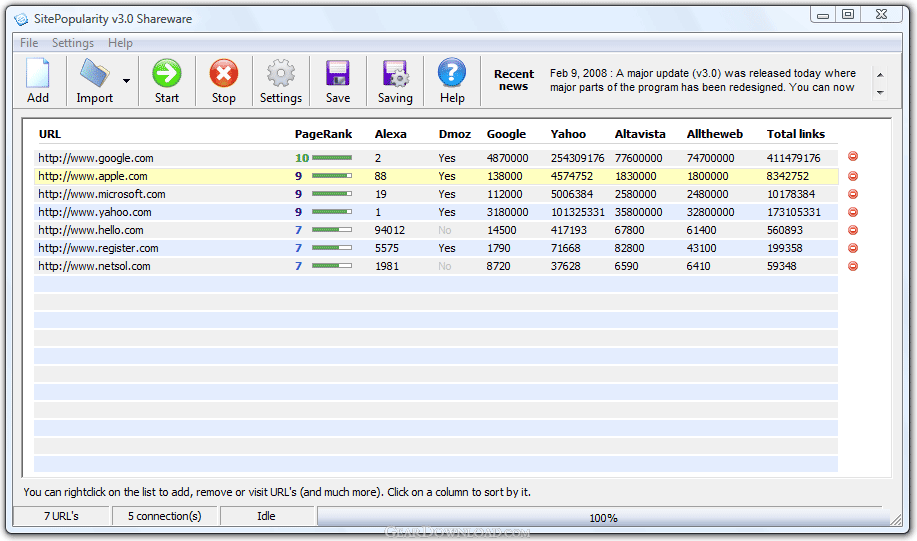
Task: Click the green Start icon
Action: pyautogui.click(x=167, y=74)
